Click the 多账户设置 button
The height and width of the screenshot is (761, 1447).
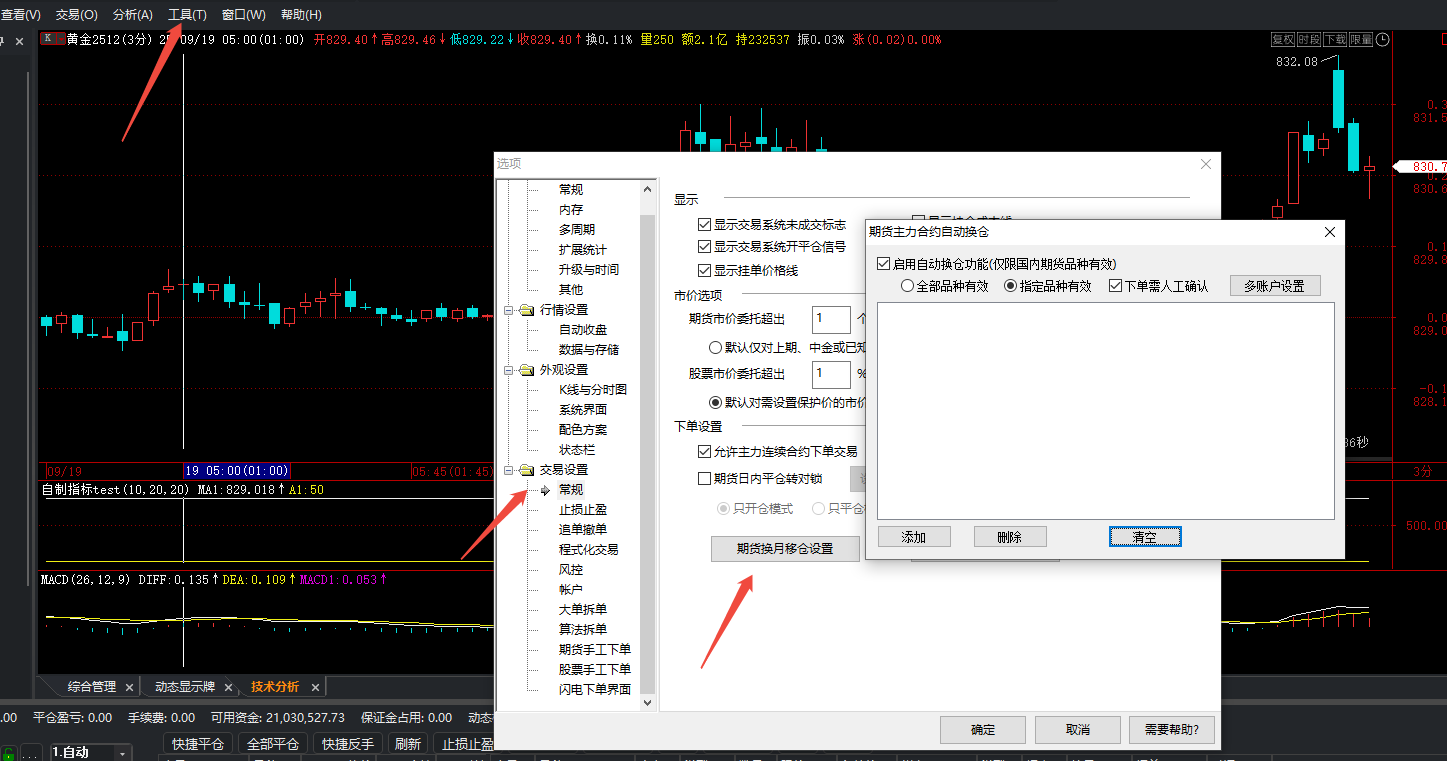1274,286
